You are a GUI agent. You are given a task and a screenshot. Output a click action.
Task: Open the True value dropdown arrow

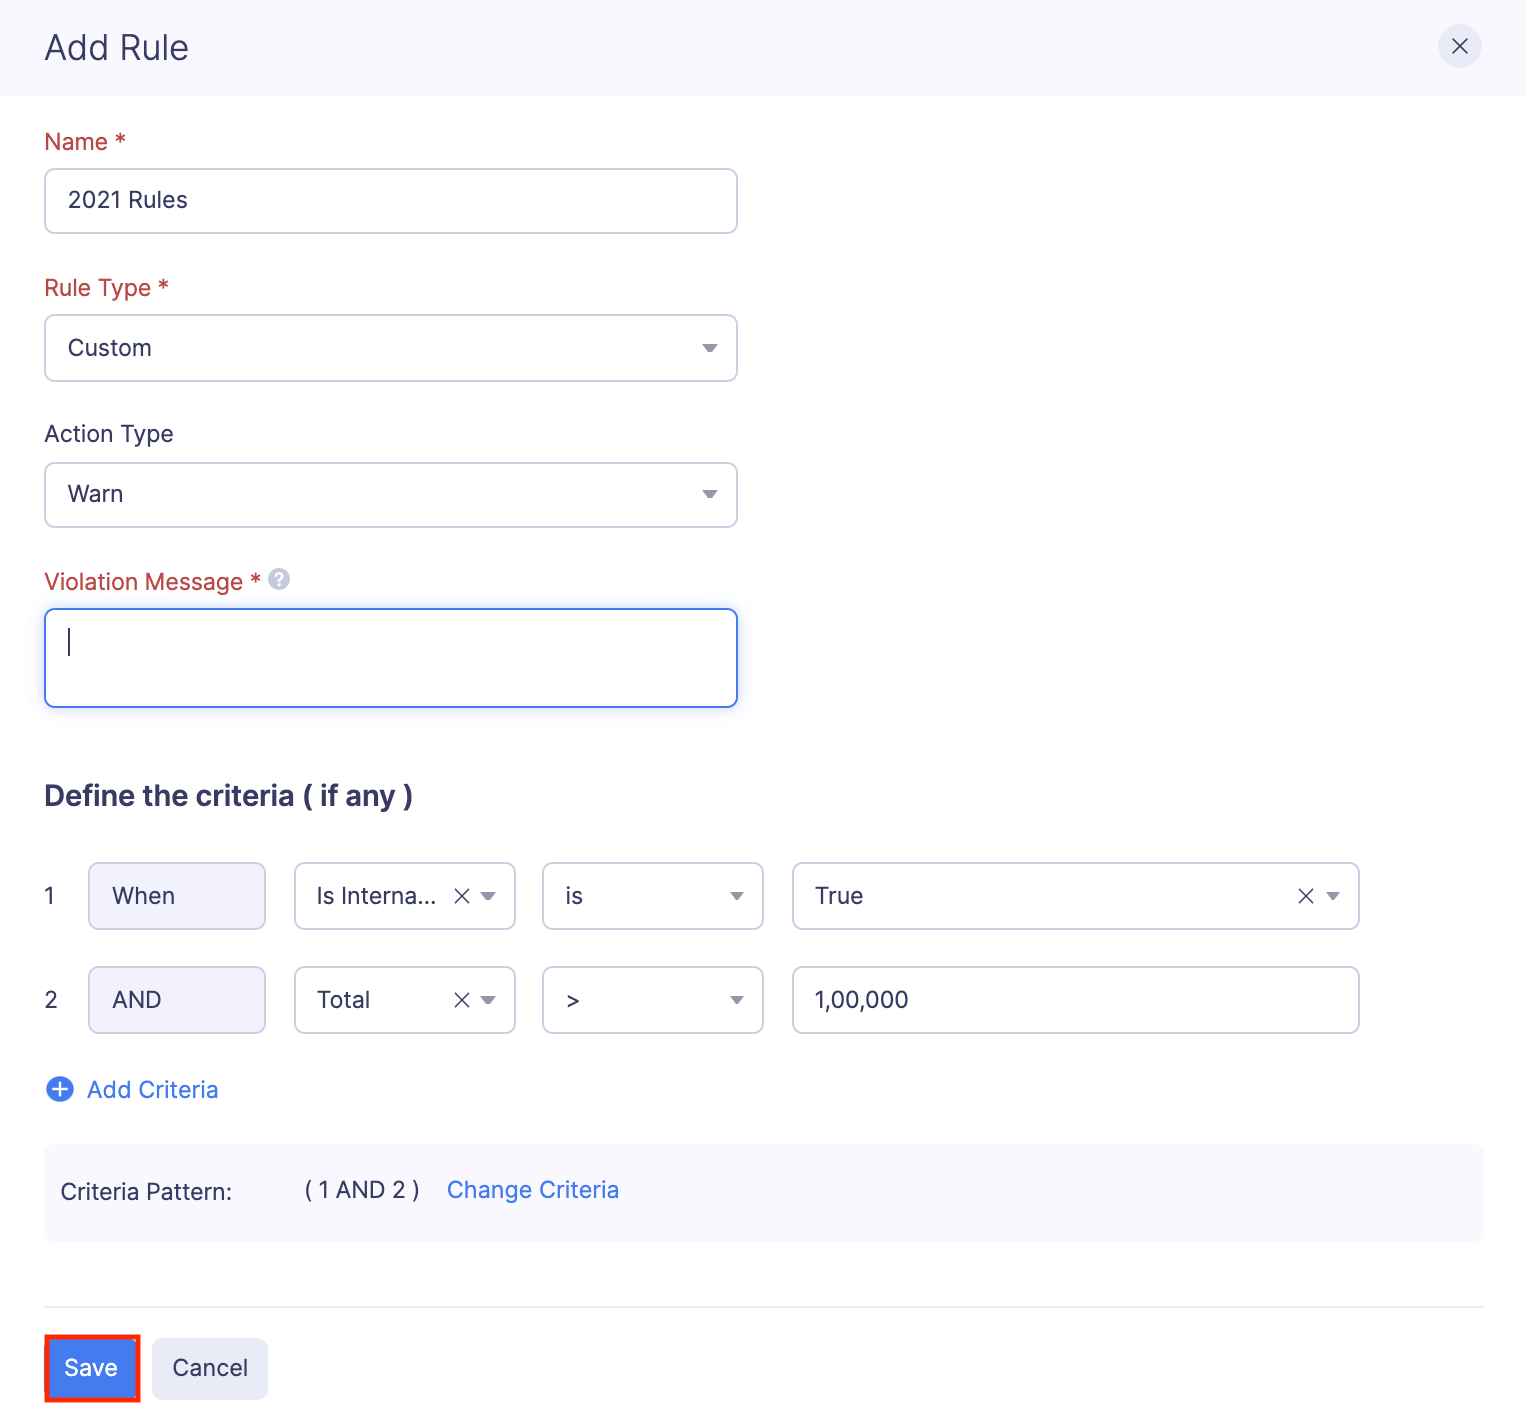[x=1333, y=896]
